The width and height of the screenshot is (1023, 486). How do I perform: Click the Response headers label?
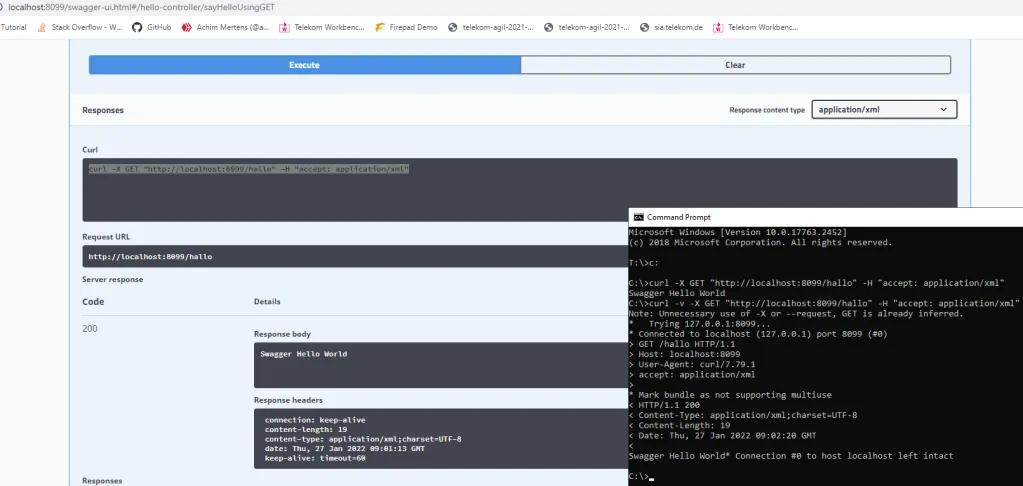pos(288,400)
